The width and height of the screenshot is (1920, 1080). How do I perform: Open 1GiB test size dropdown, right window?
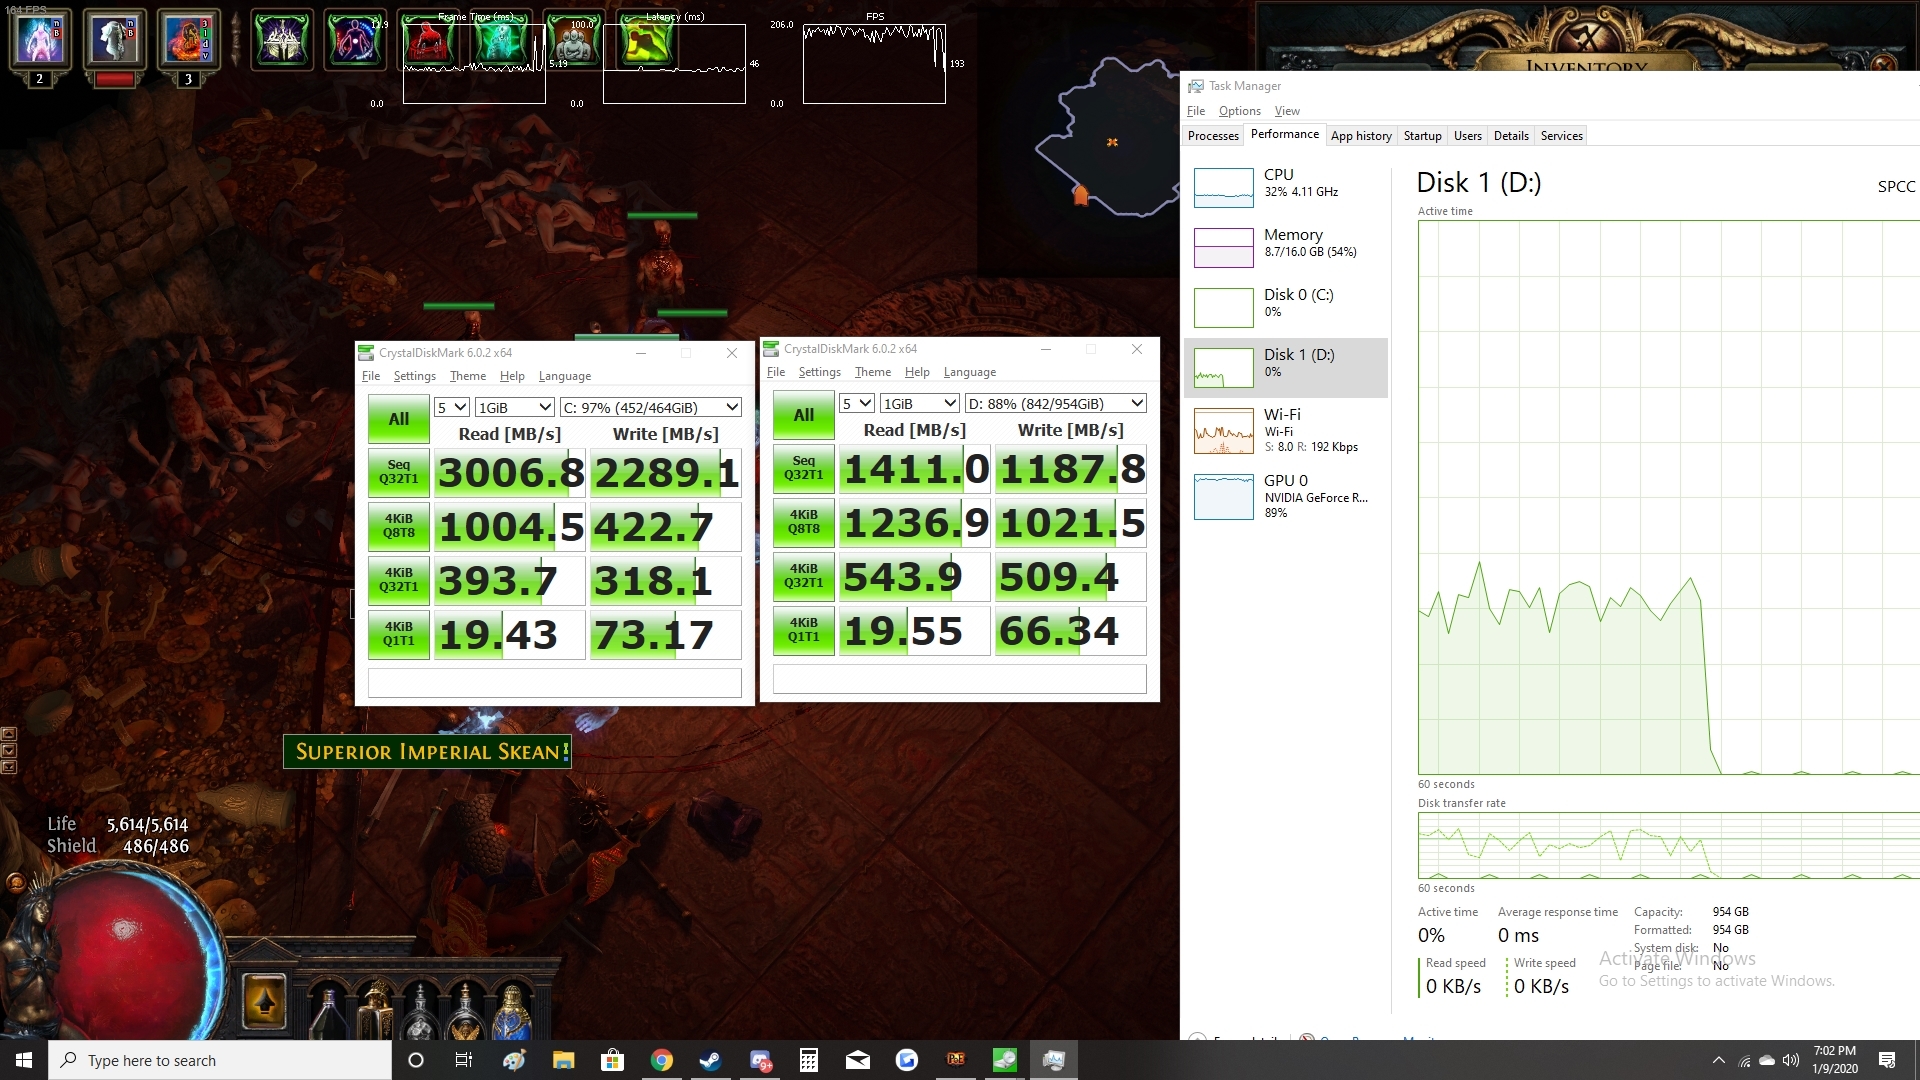point(919,403)
